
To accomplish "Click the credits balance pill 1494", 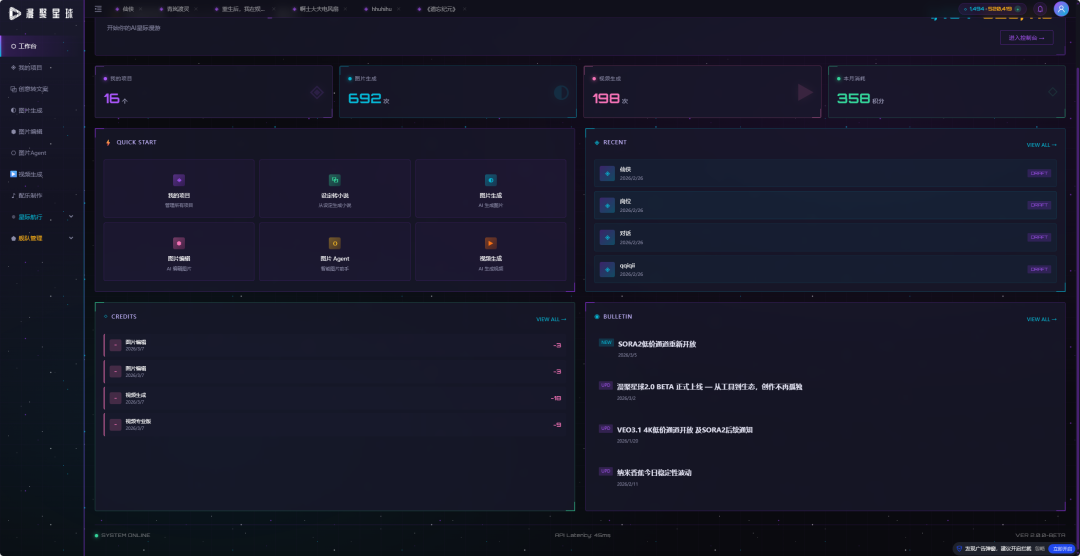I will pyautogui.click(x=993, y=9).
